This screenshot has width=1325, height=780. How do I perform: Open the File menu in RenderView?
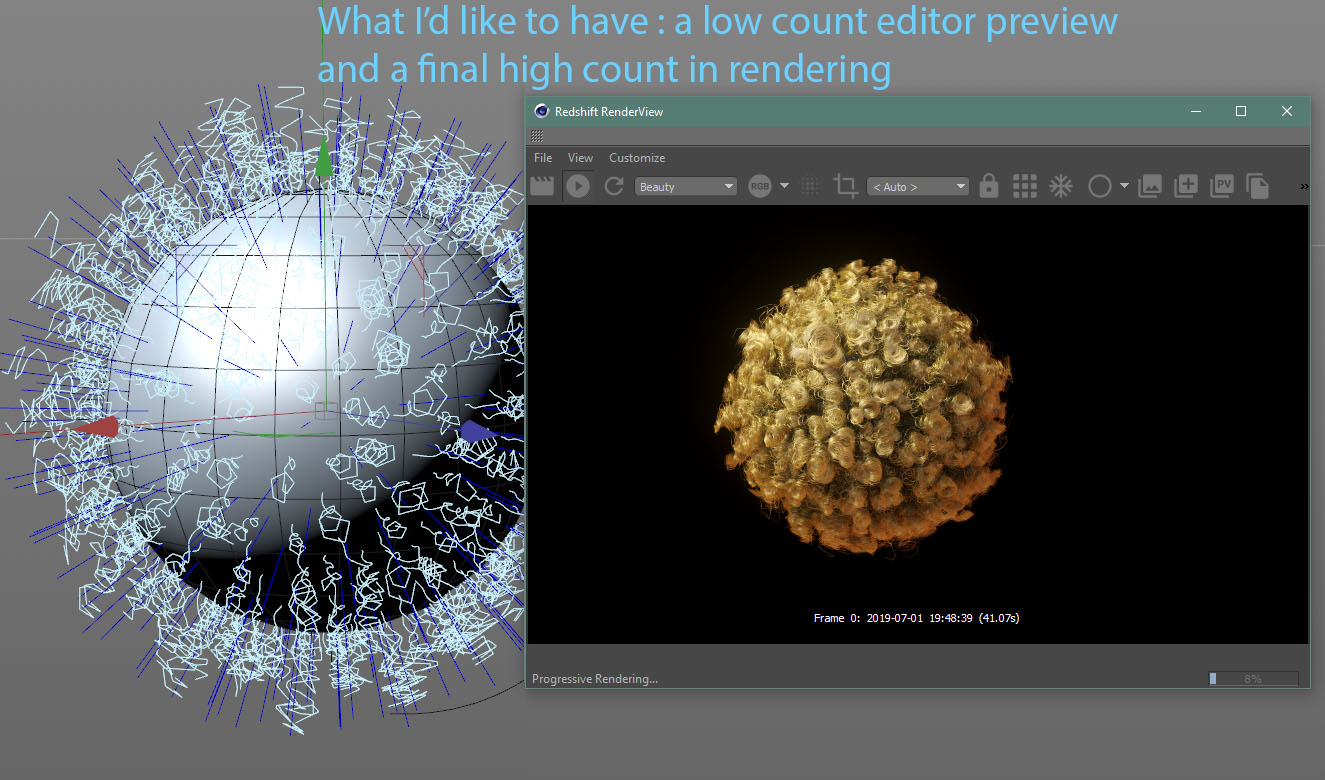[x=543, y=158]
